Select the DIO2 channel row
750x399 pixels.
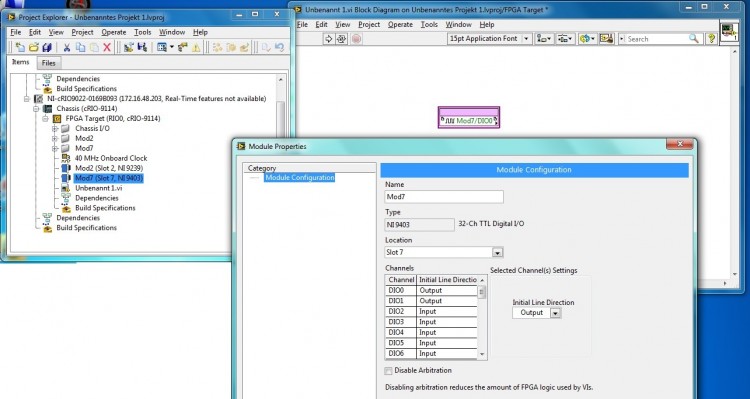point(431,311)
